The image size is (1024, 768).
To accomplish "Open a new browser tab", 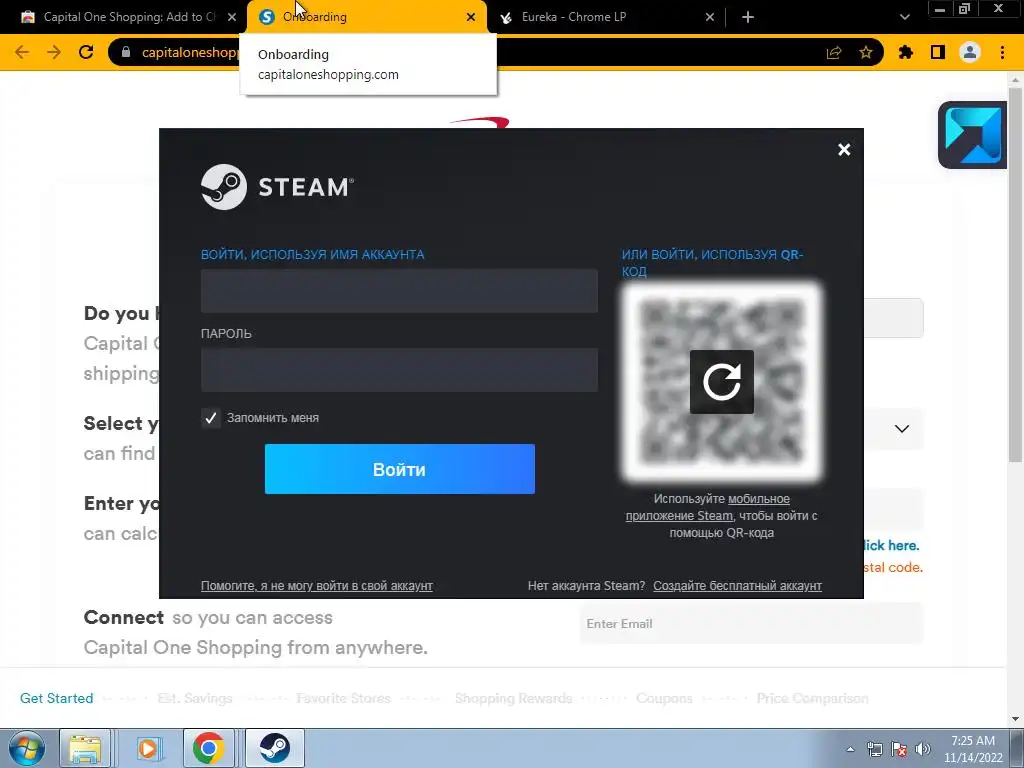I will (x=748, y=17).
